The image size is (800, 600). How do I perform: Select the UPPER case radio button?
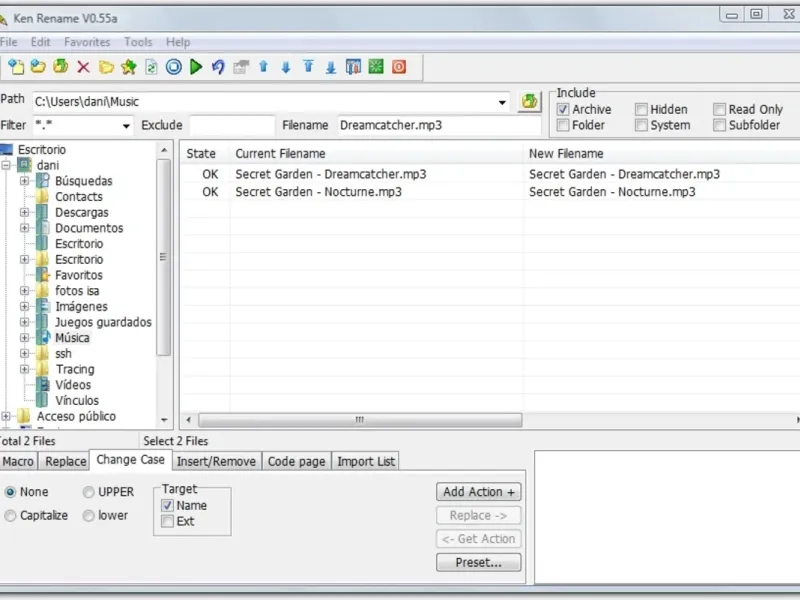click(x=88, y=492)
